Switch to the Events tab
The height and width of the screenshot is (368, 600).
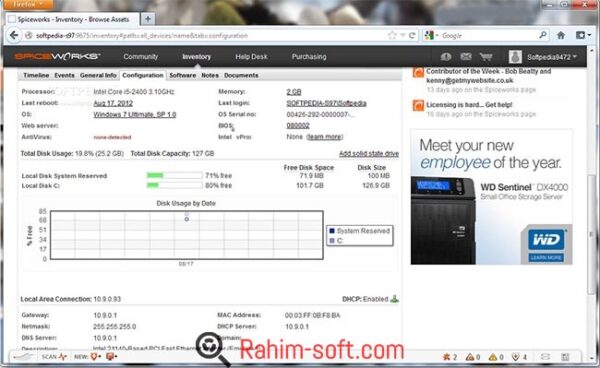tap(64, 75)
